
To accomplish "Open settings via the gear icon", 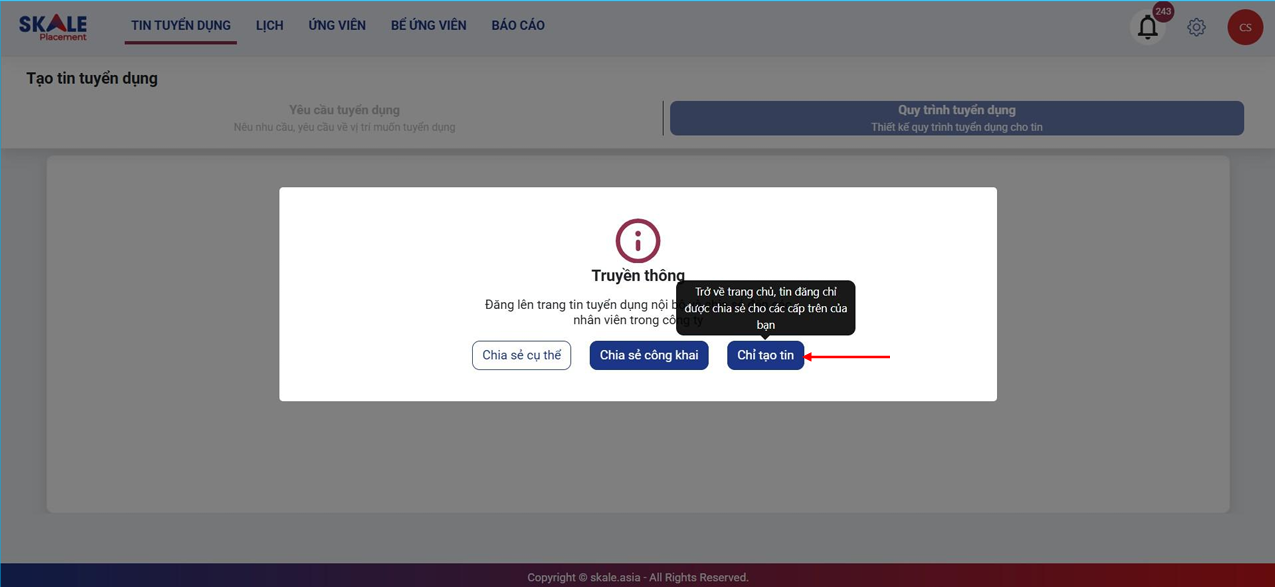I will tap(1196, 27).
